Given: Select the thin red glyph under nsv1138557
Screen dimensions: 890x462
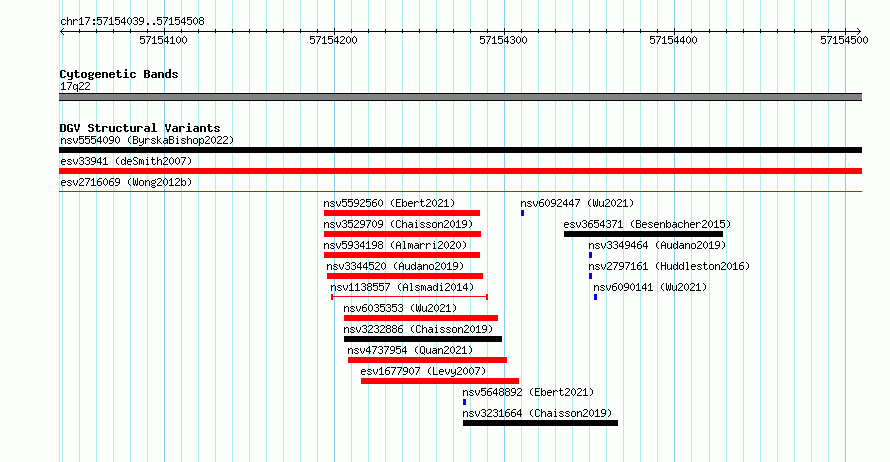Looking at the screenshot, I should [x=409, y=297].
